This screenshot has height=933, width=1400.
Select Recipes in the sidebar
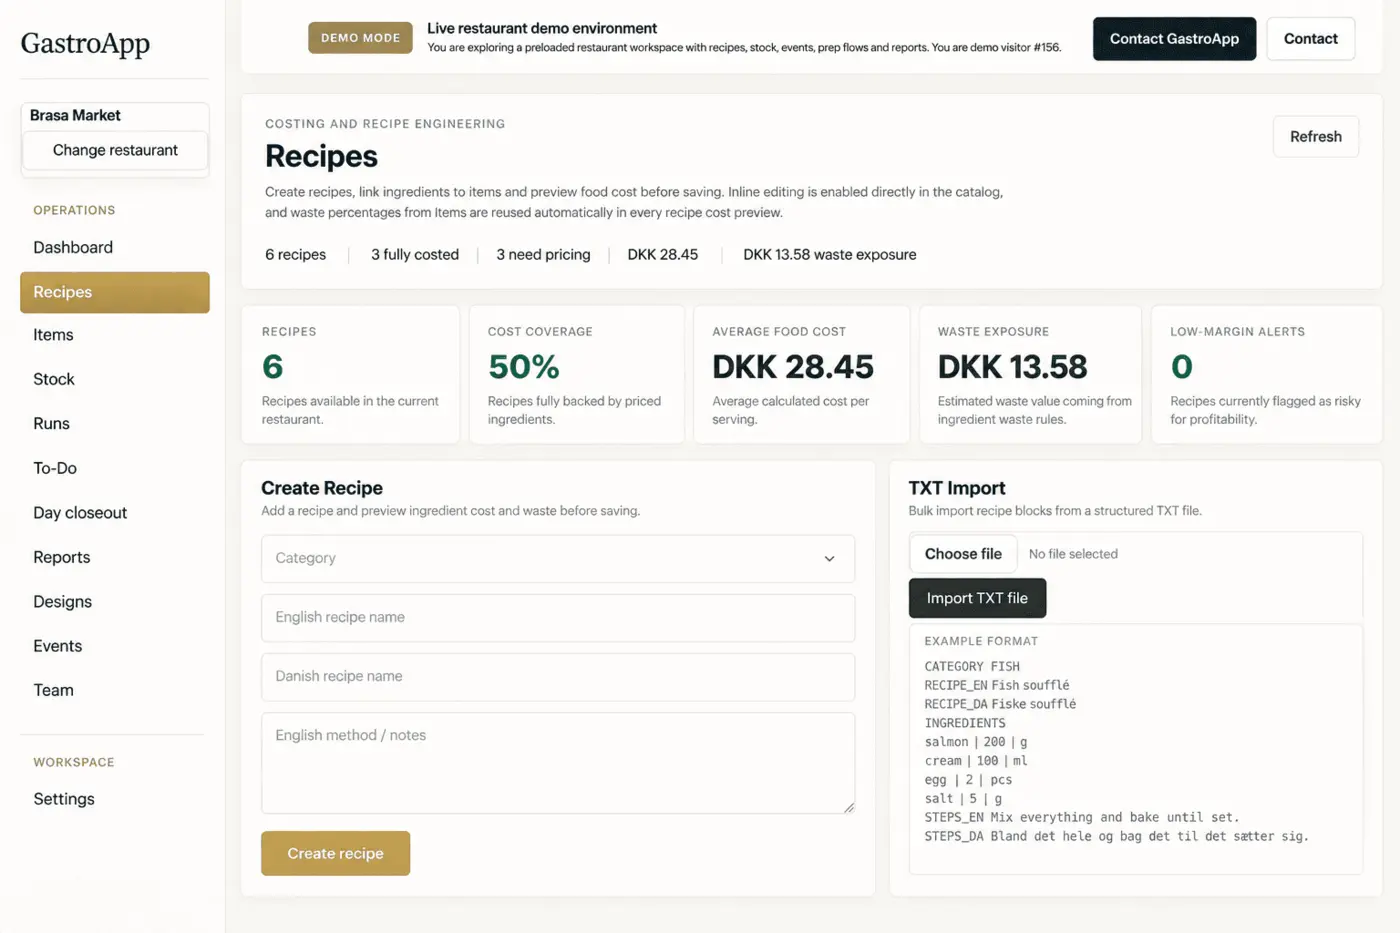pos(115,292)
